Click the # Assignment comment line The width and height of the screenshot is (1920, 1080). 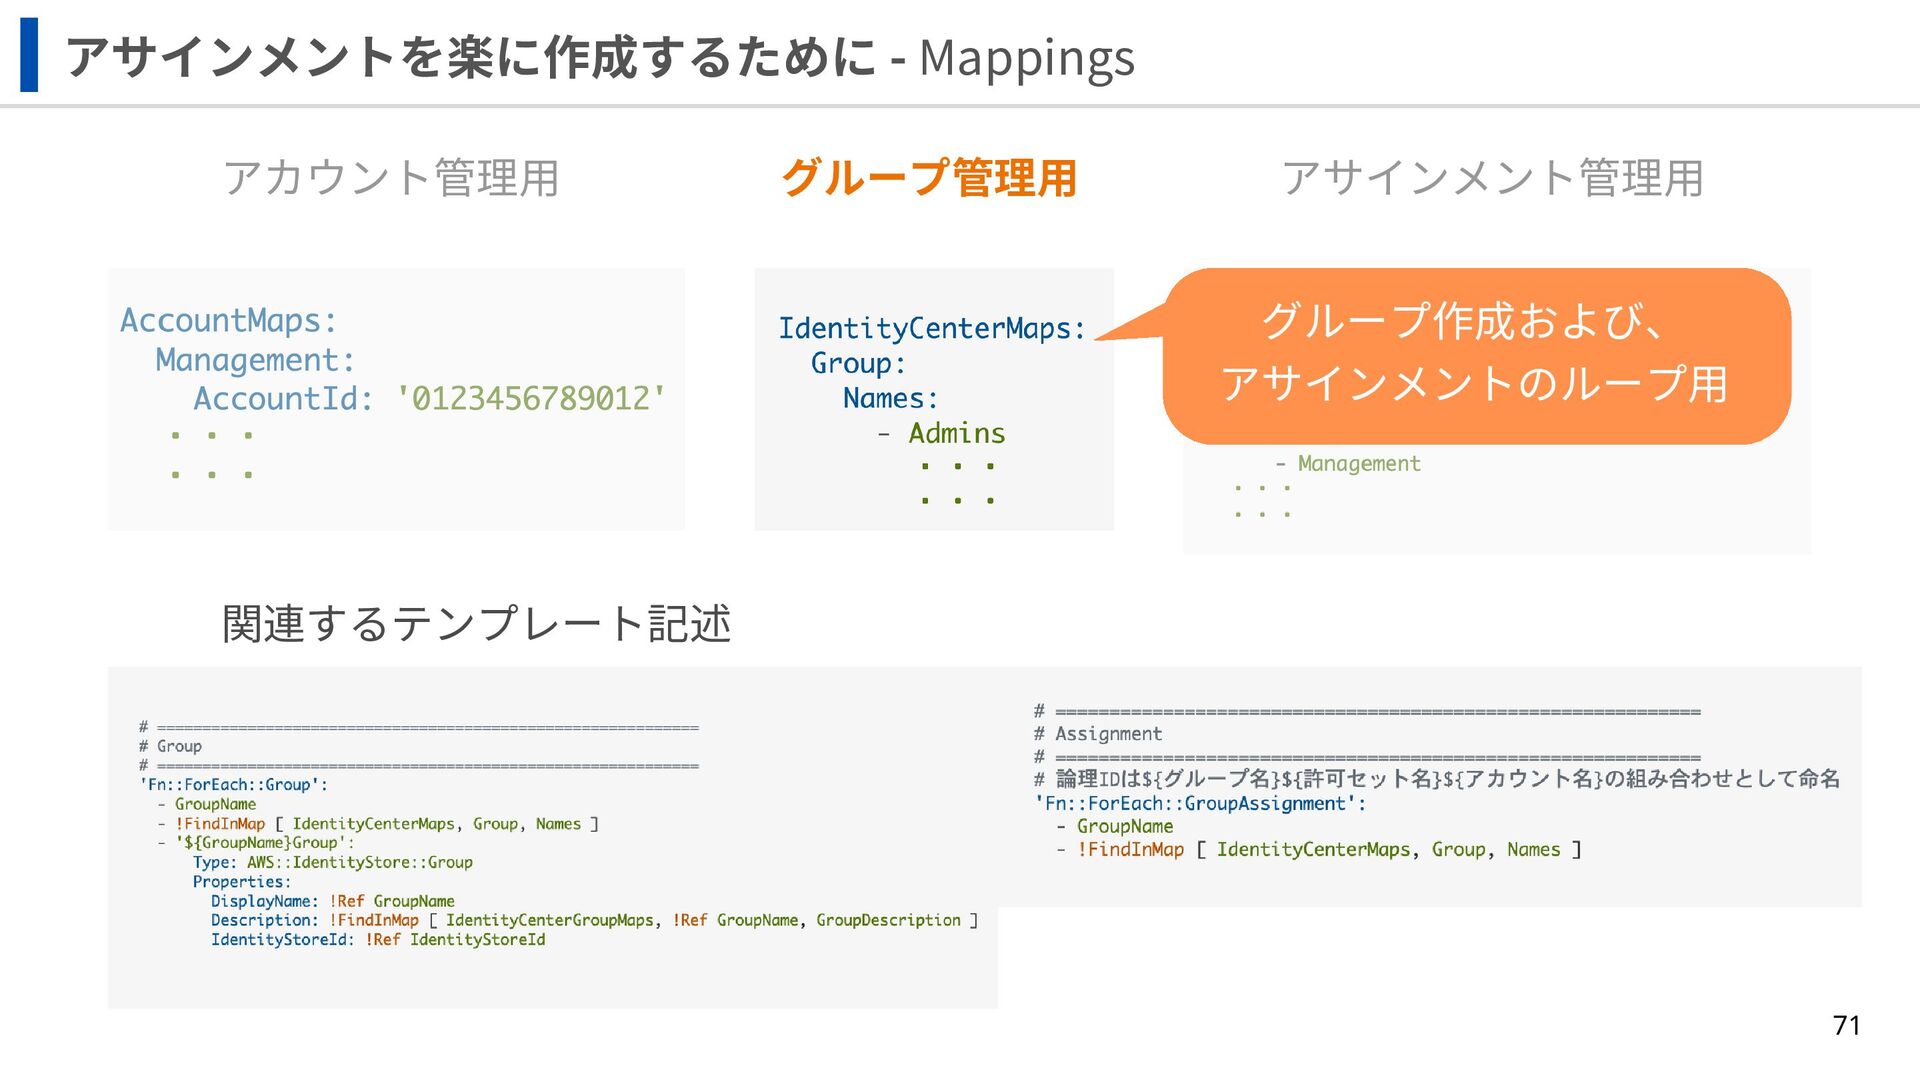(x=1098, y=734)
